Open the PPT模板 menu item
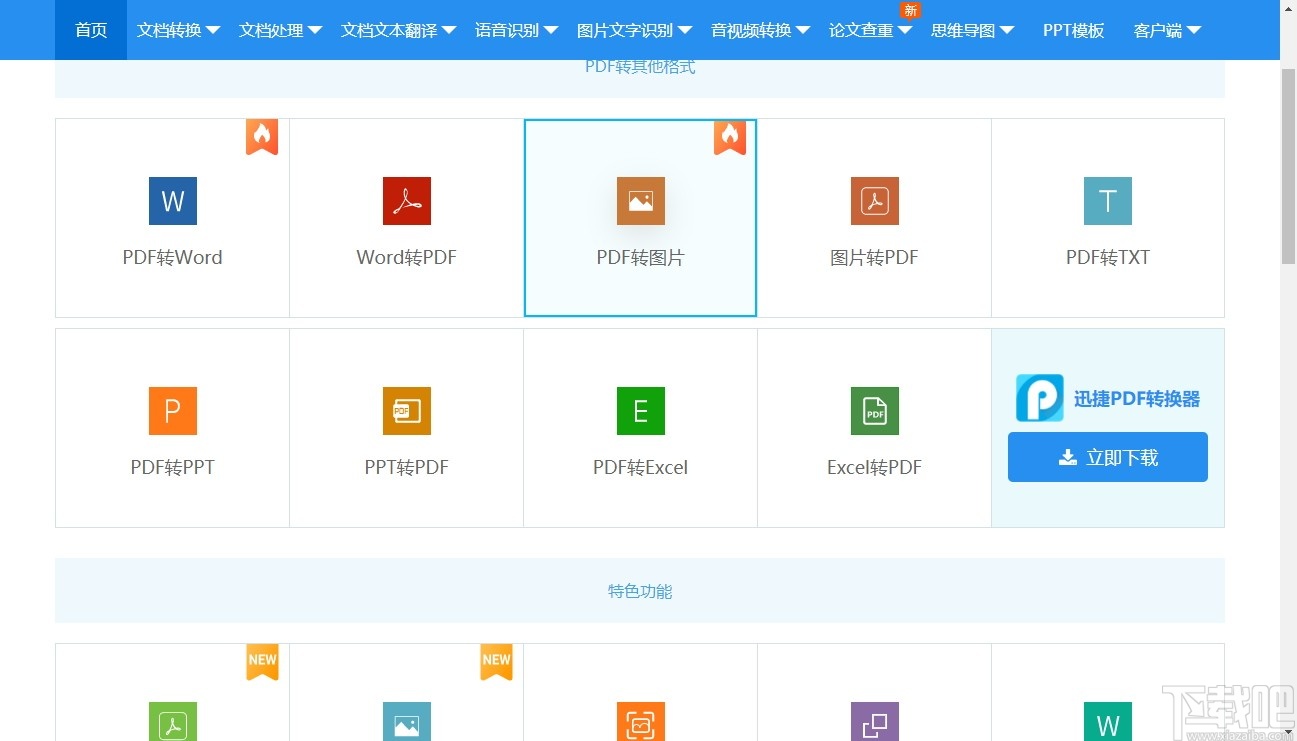 coord(1073,30)
